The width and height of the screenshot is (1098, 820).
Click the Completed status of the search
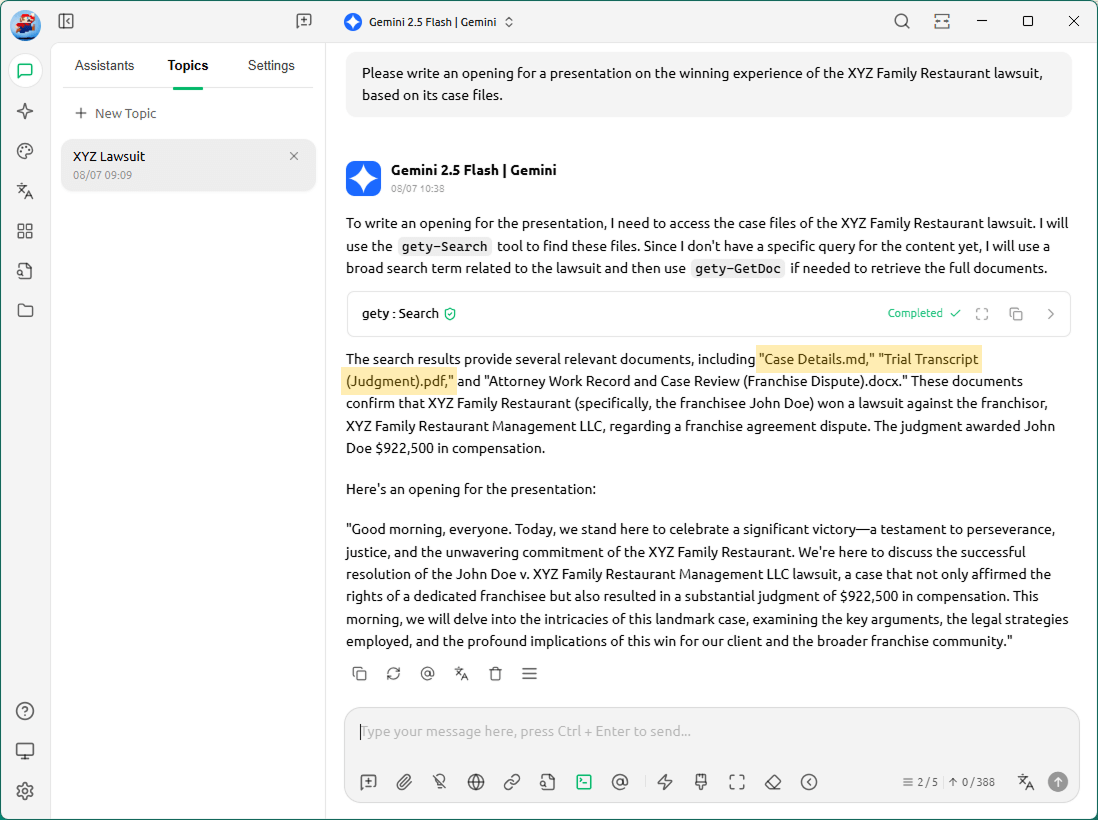[924, 313]
